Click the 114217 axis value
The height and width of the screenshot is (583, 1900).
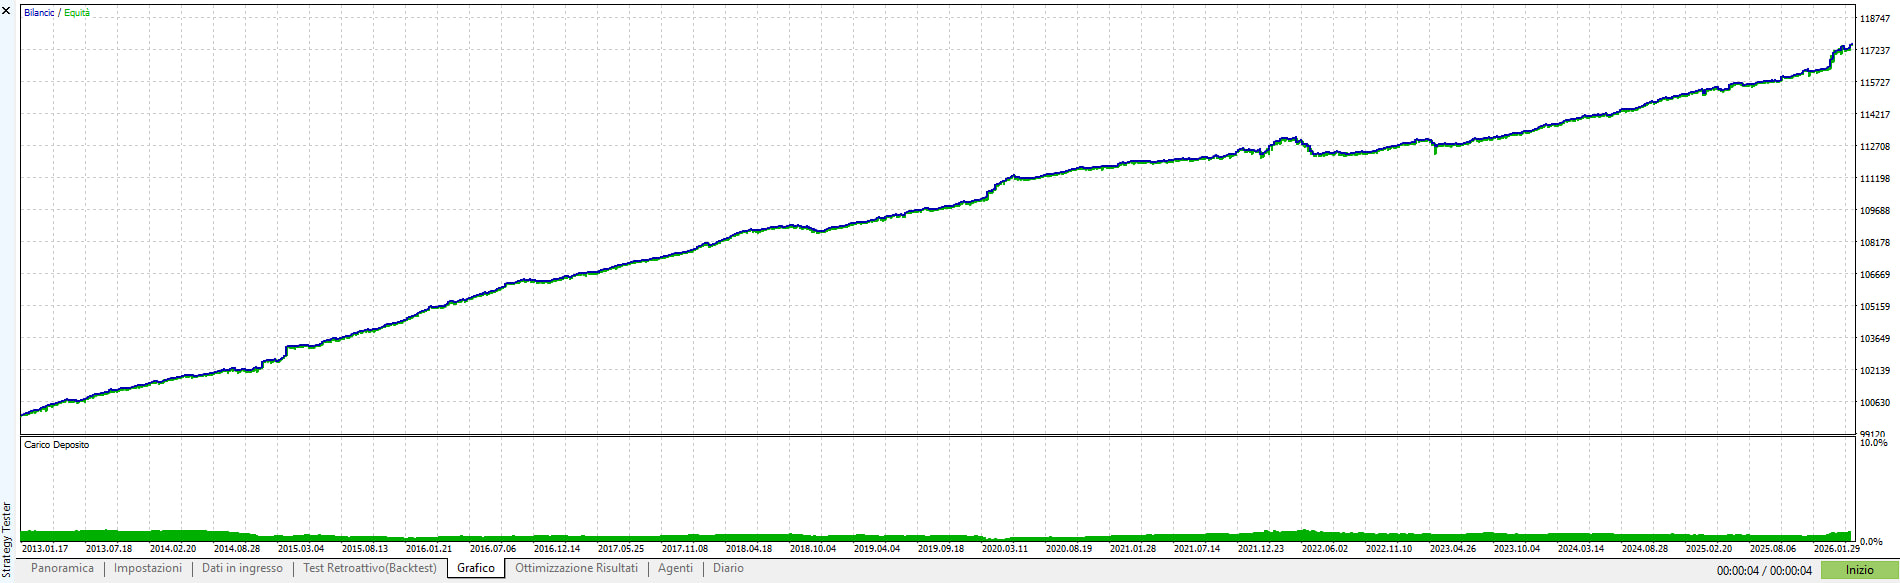click(1874, 114)
